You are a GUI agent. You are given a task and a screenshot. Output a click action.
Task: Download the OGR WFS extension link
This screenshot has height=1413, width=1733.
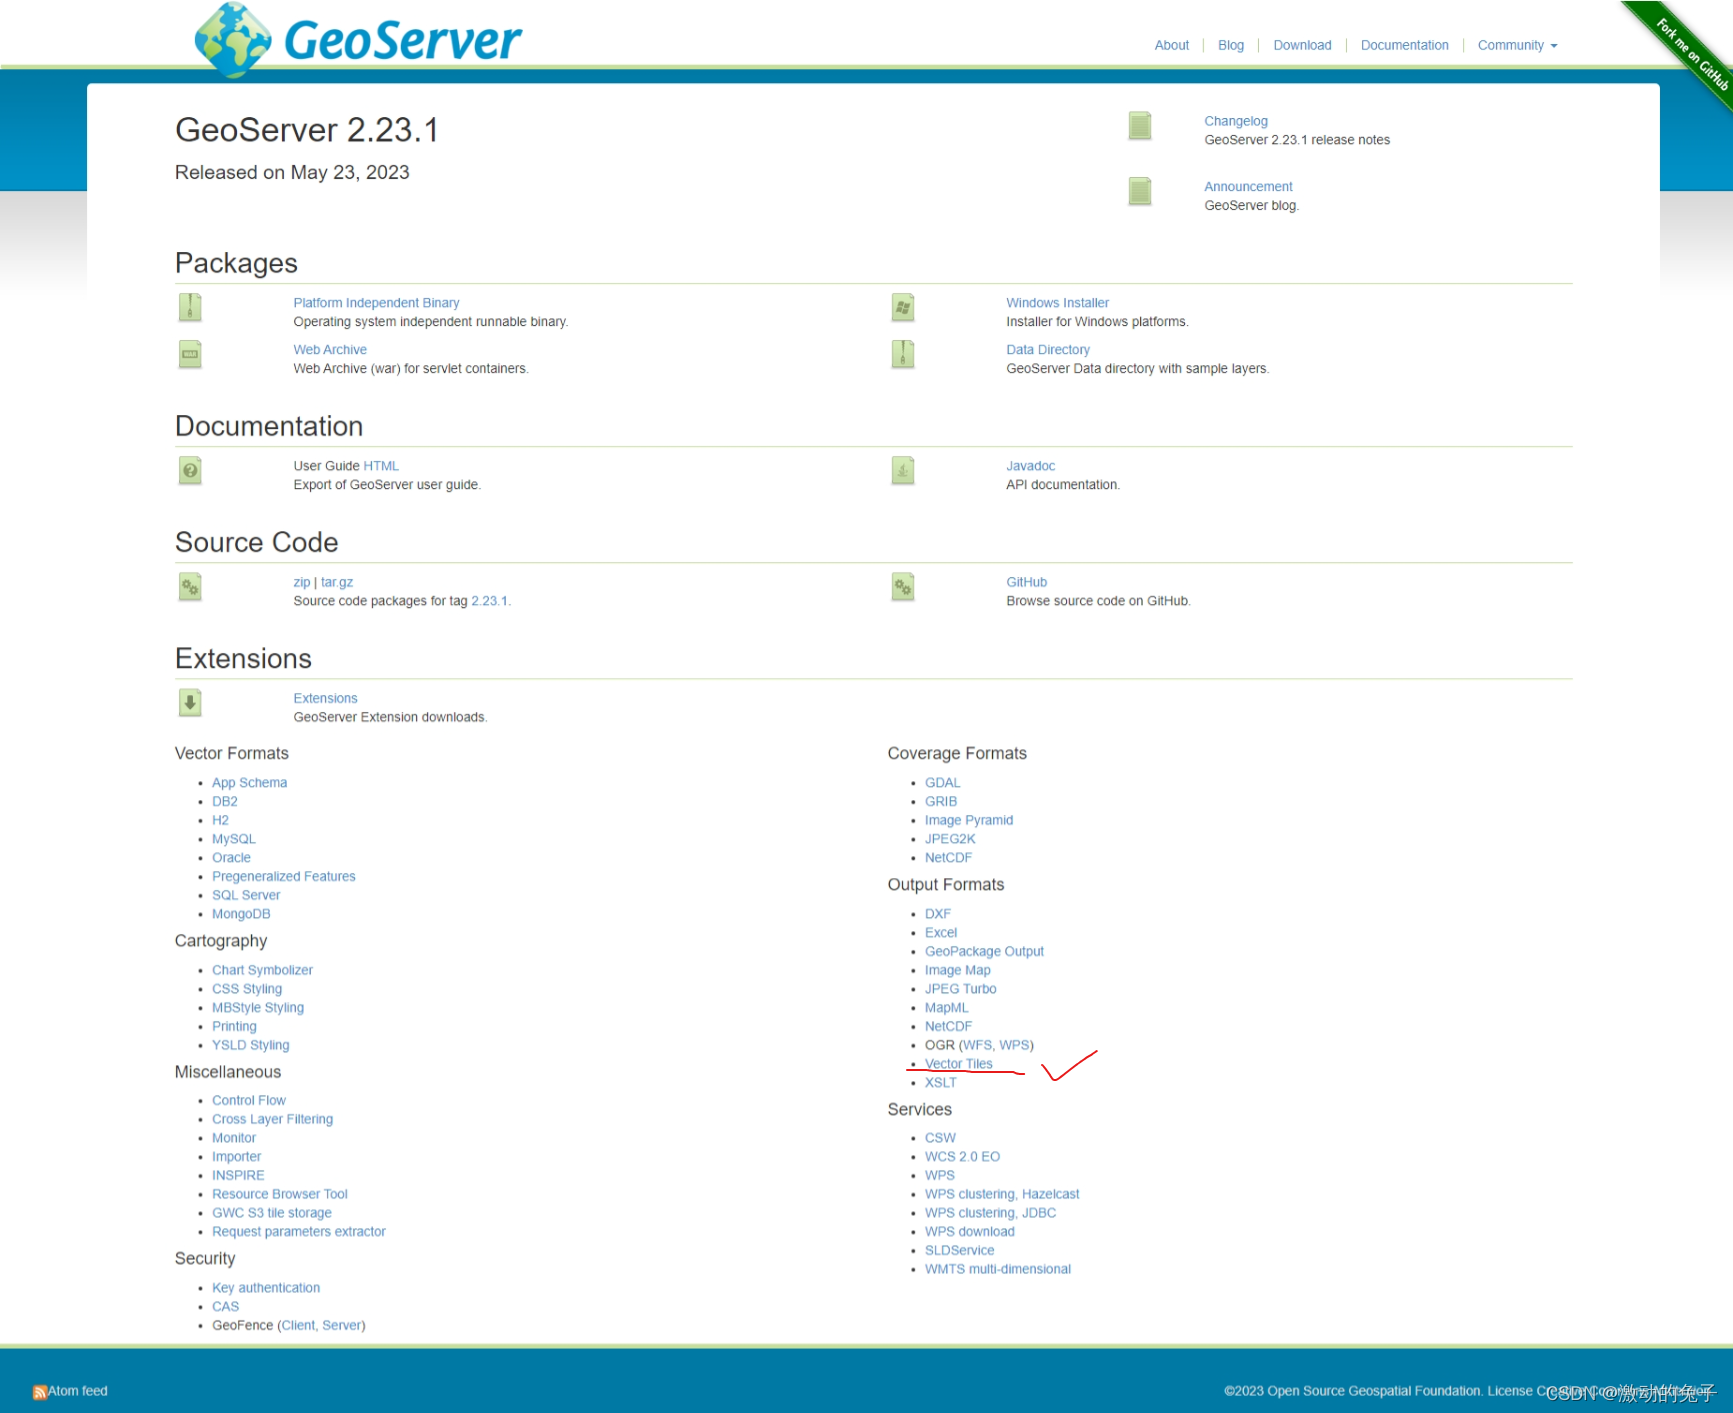click(977, 1045)
